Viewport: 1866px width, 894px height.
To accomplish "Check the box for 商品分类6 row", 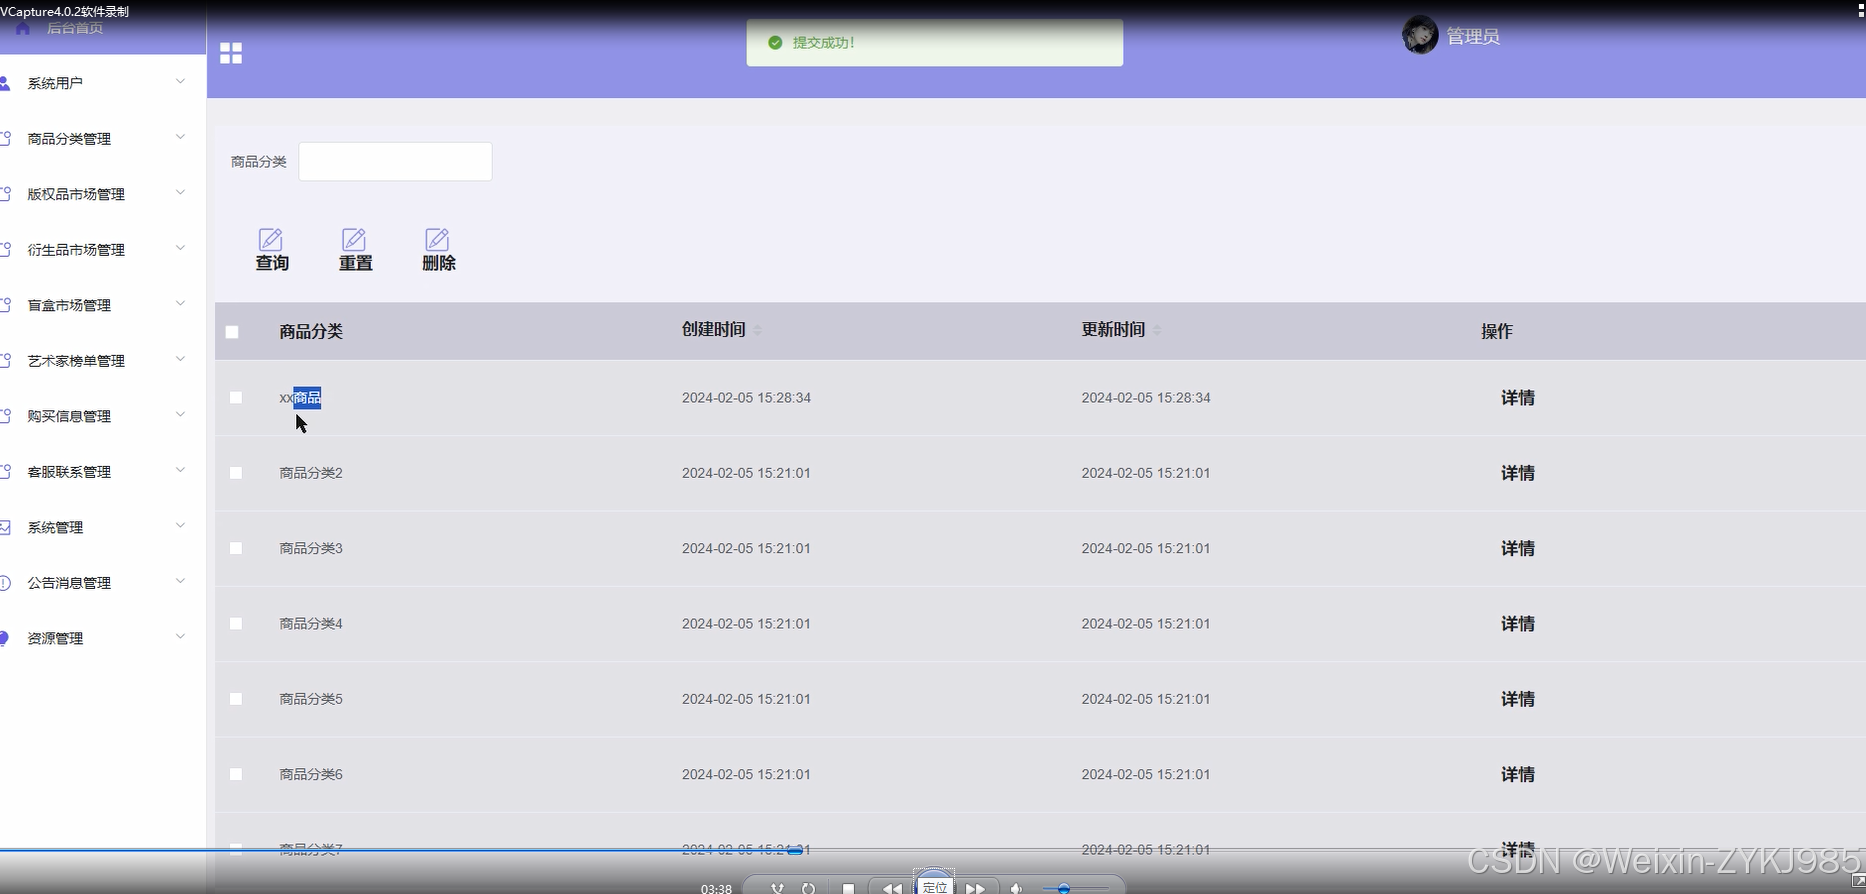I will (x=236, y=774).
